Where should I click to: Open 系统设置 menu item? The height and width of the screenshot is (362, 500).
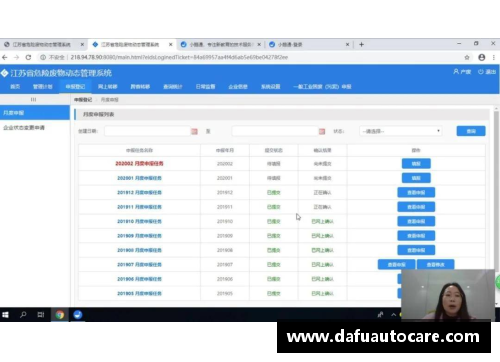point(270,87)
